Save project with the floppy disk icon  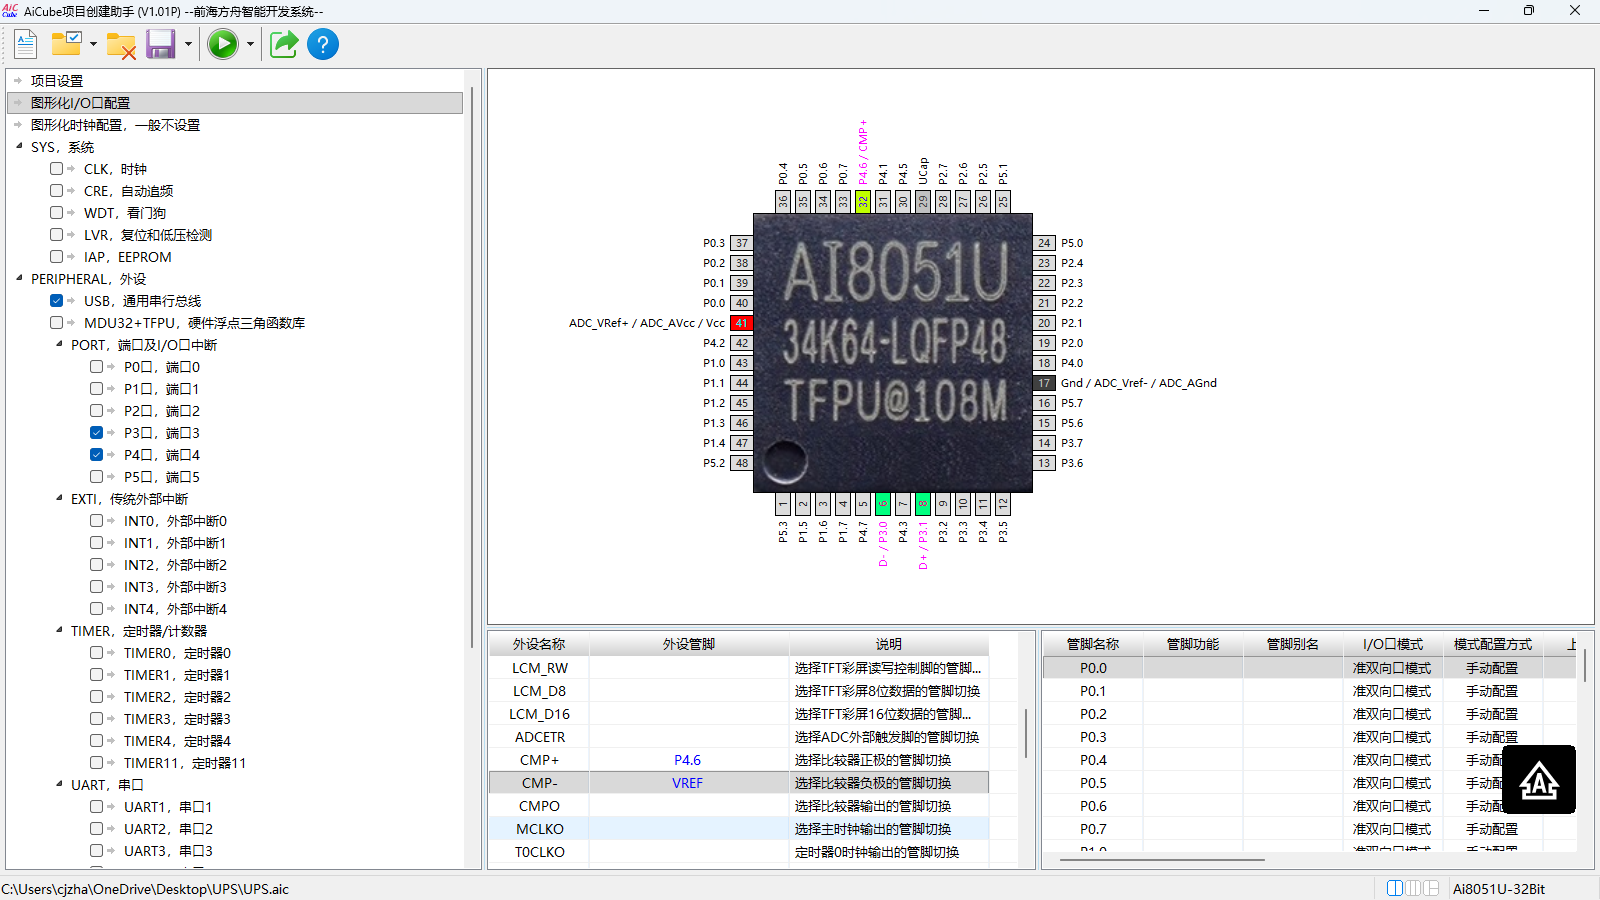tap(160, 44)
